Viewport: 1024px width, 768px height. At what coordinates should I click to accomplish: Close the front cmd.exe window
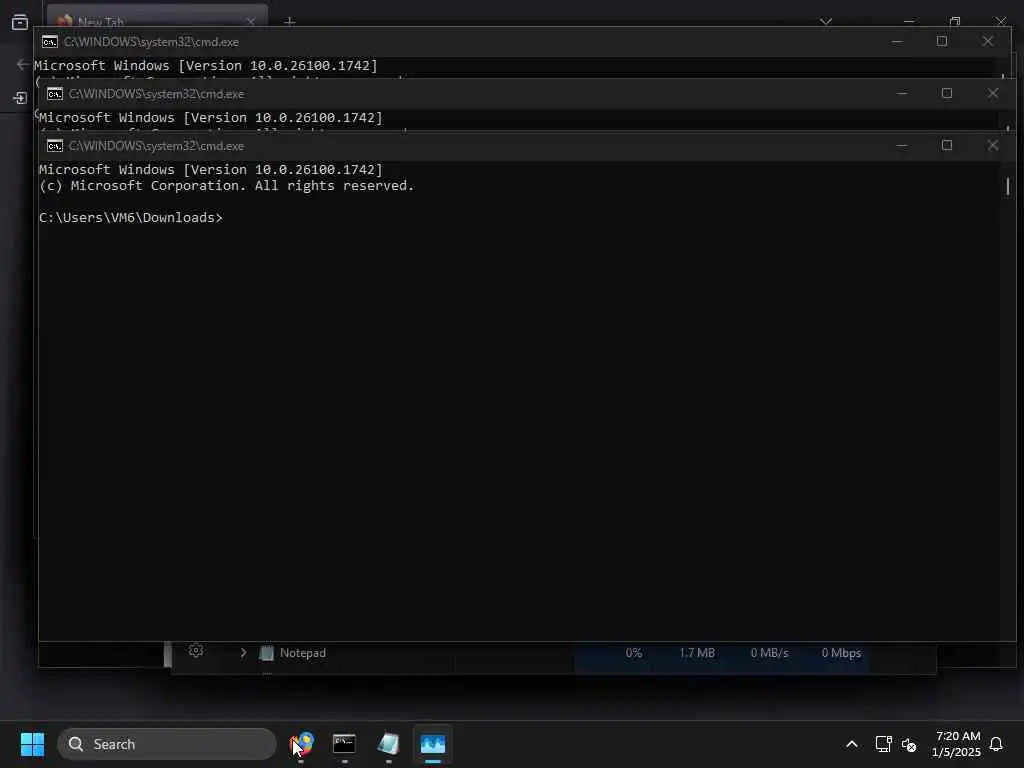pos(993,145)
